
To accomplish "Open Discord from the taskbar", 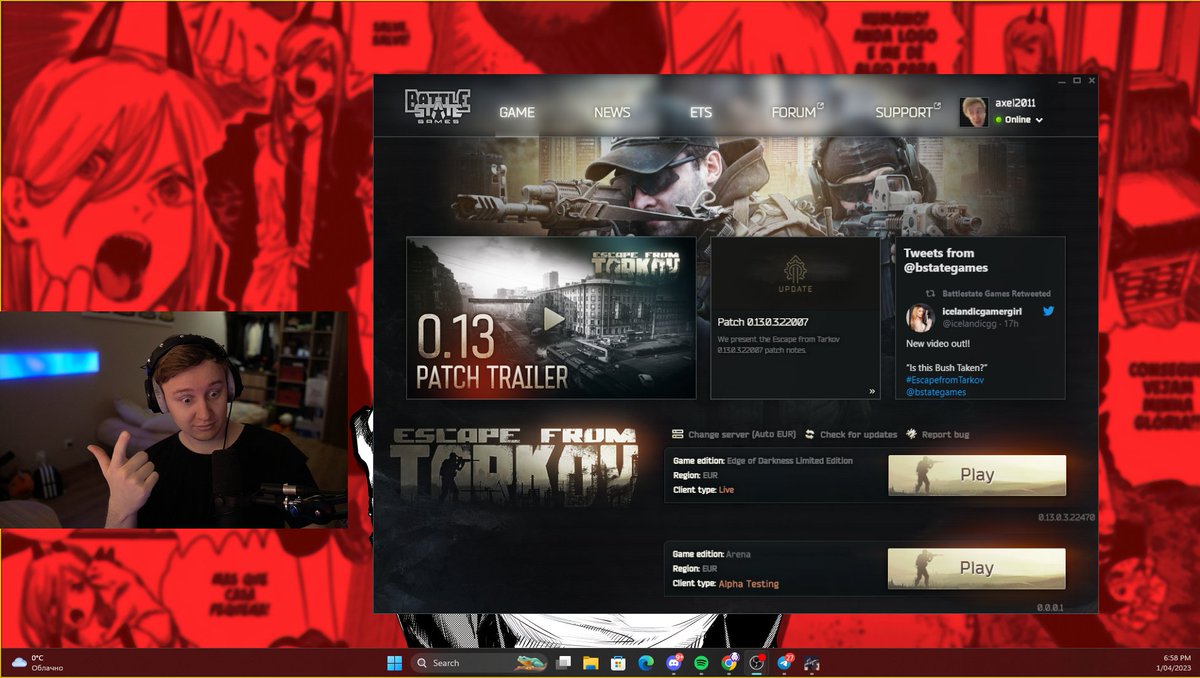I will 674,662.
